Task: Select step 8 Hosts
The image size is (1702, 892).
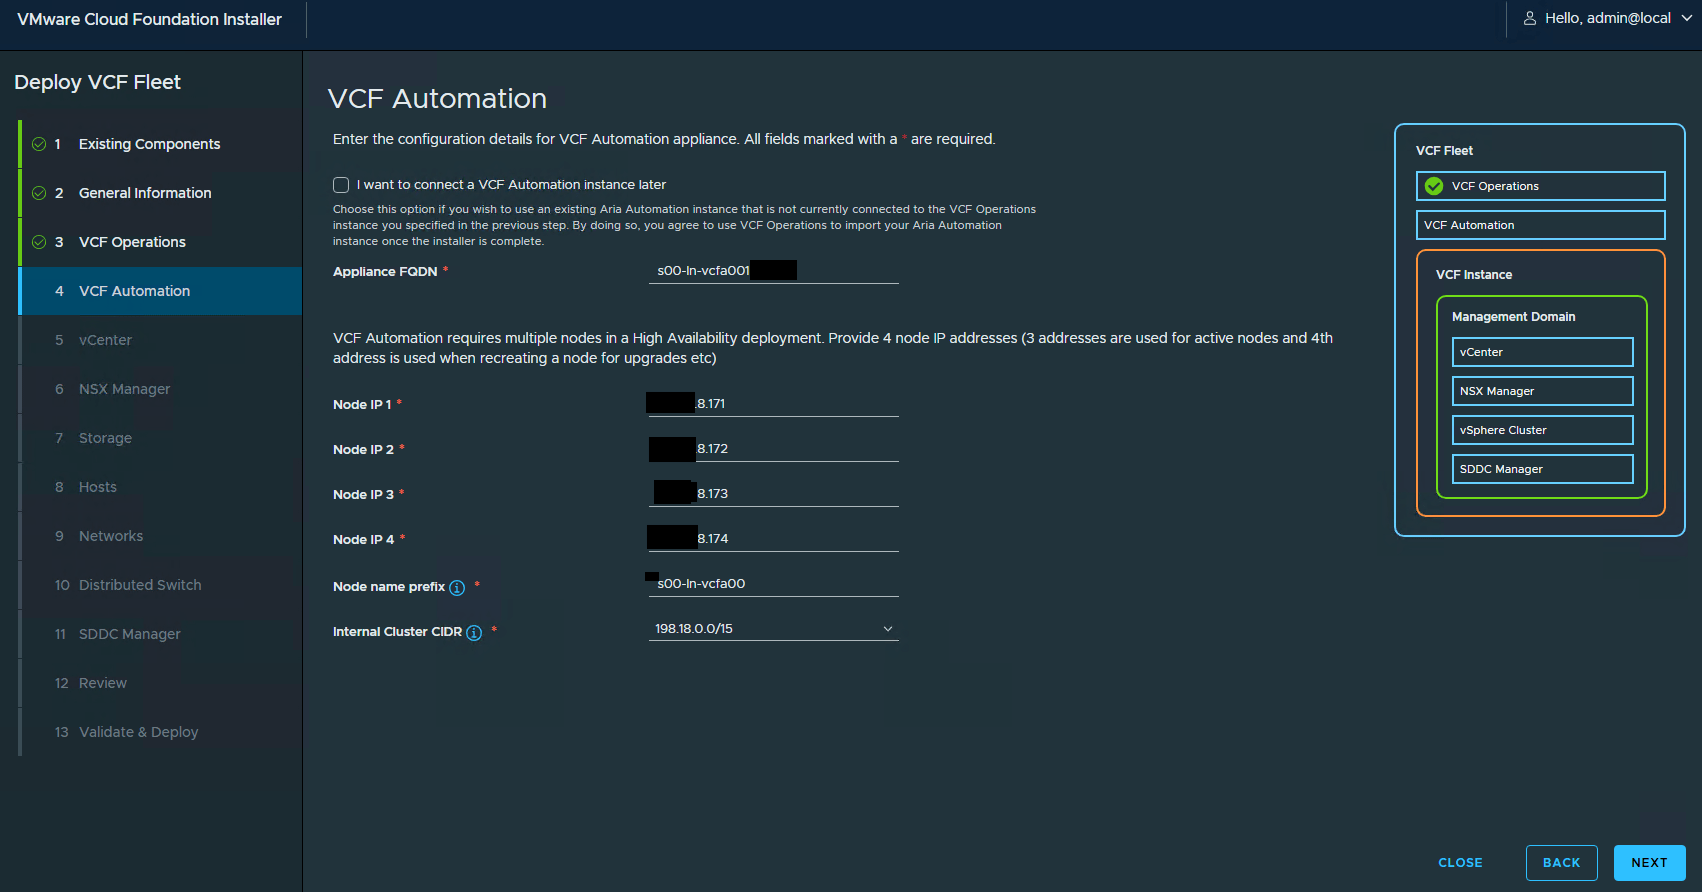Action: [160, 487]
